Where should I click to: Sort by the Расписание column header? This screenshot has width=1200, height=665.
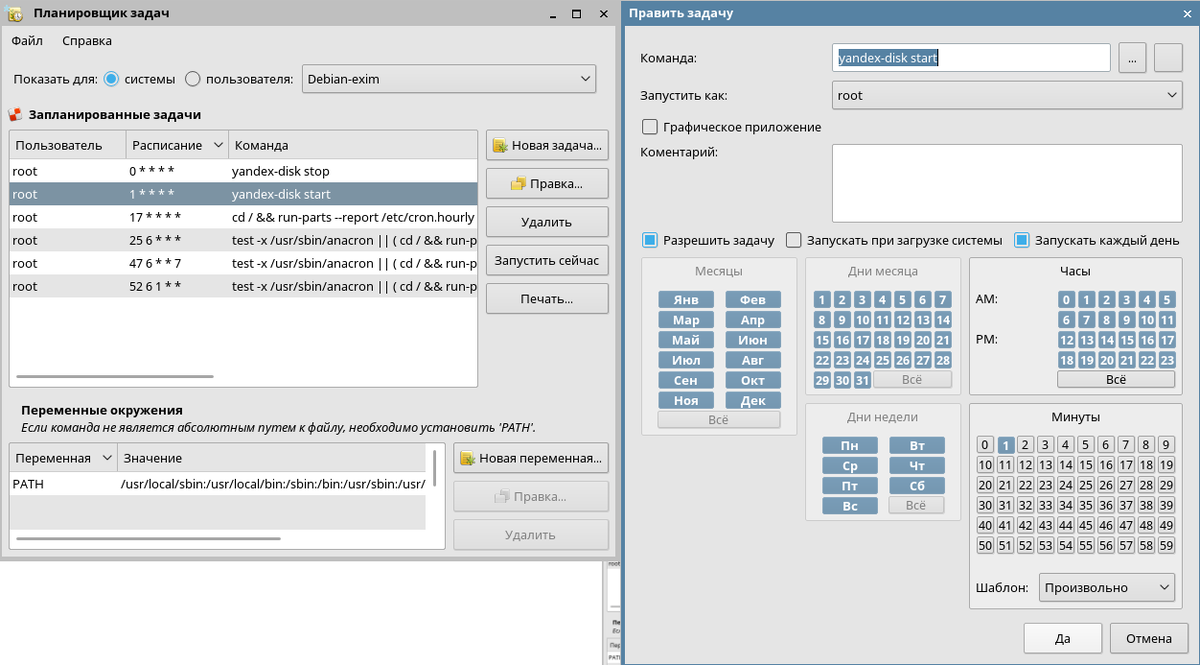click(177, 145)
